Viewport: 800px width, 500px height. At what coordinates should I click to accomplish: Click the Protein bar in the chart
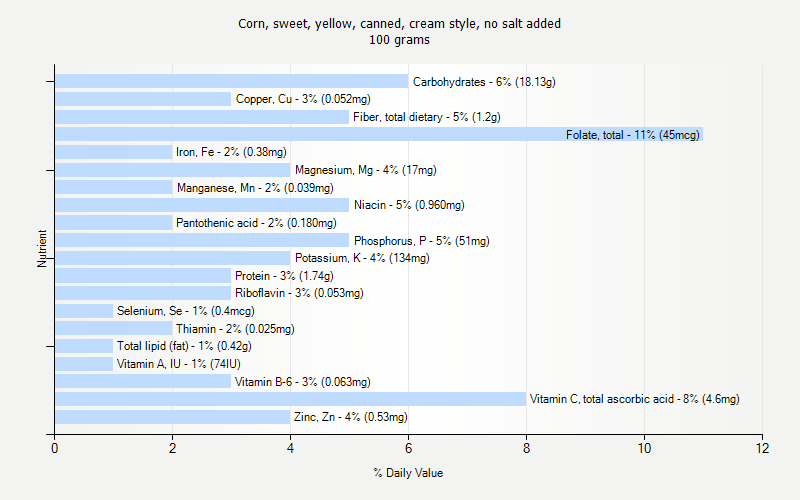pos(143,276)
